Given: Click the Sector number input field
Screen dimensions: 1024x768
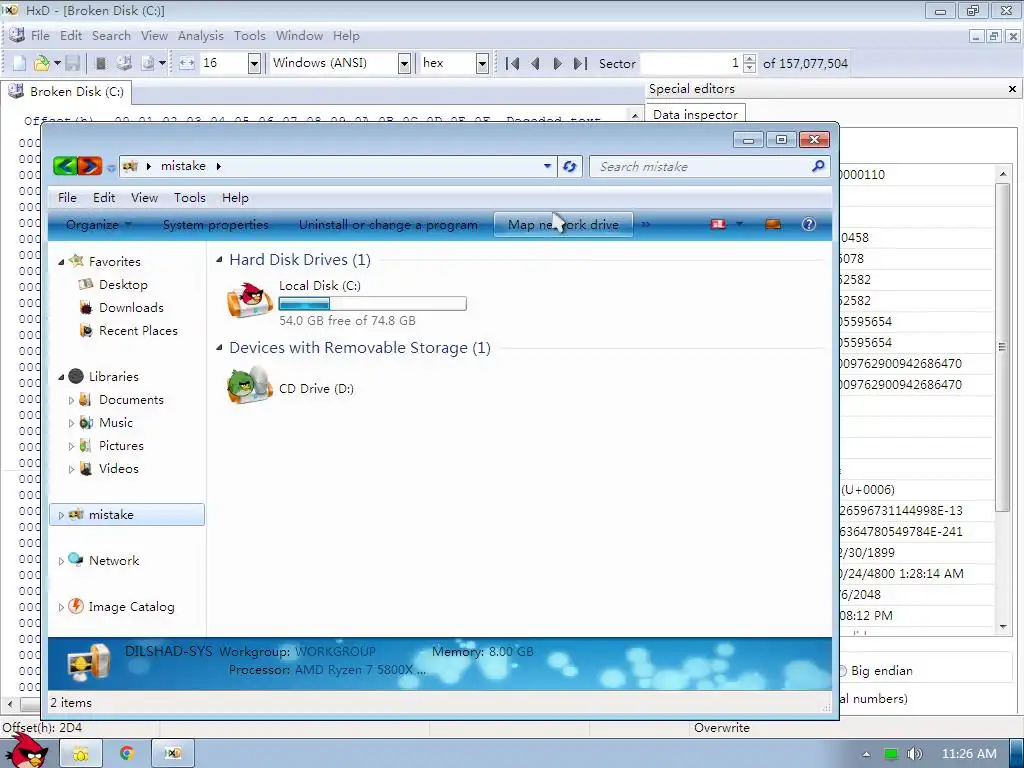Looking at the screenshot, I should [x=692, y=63].
